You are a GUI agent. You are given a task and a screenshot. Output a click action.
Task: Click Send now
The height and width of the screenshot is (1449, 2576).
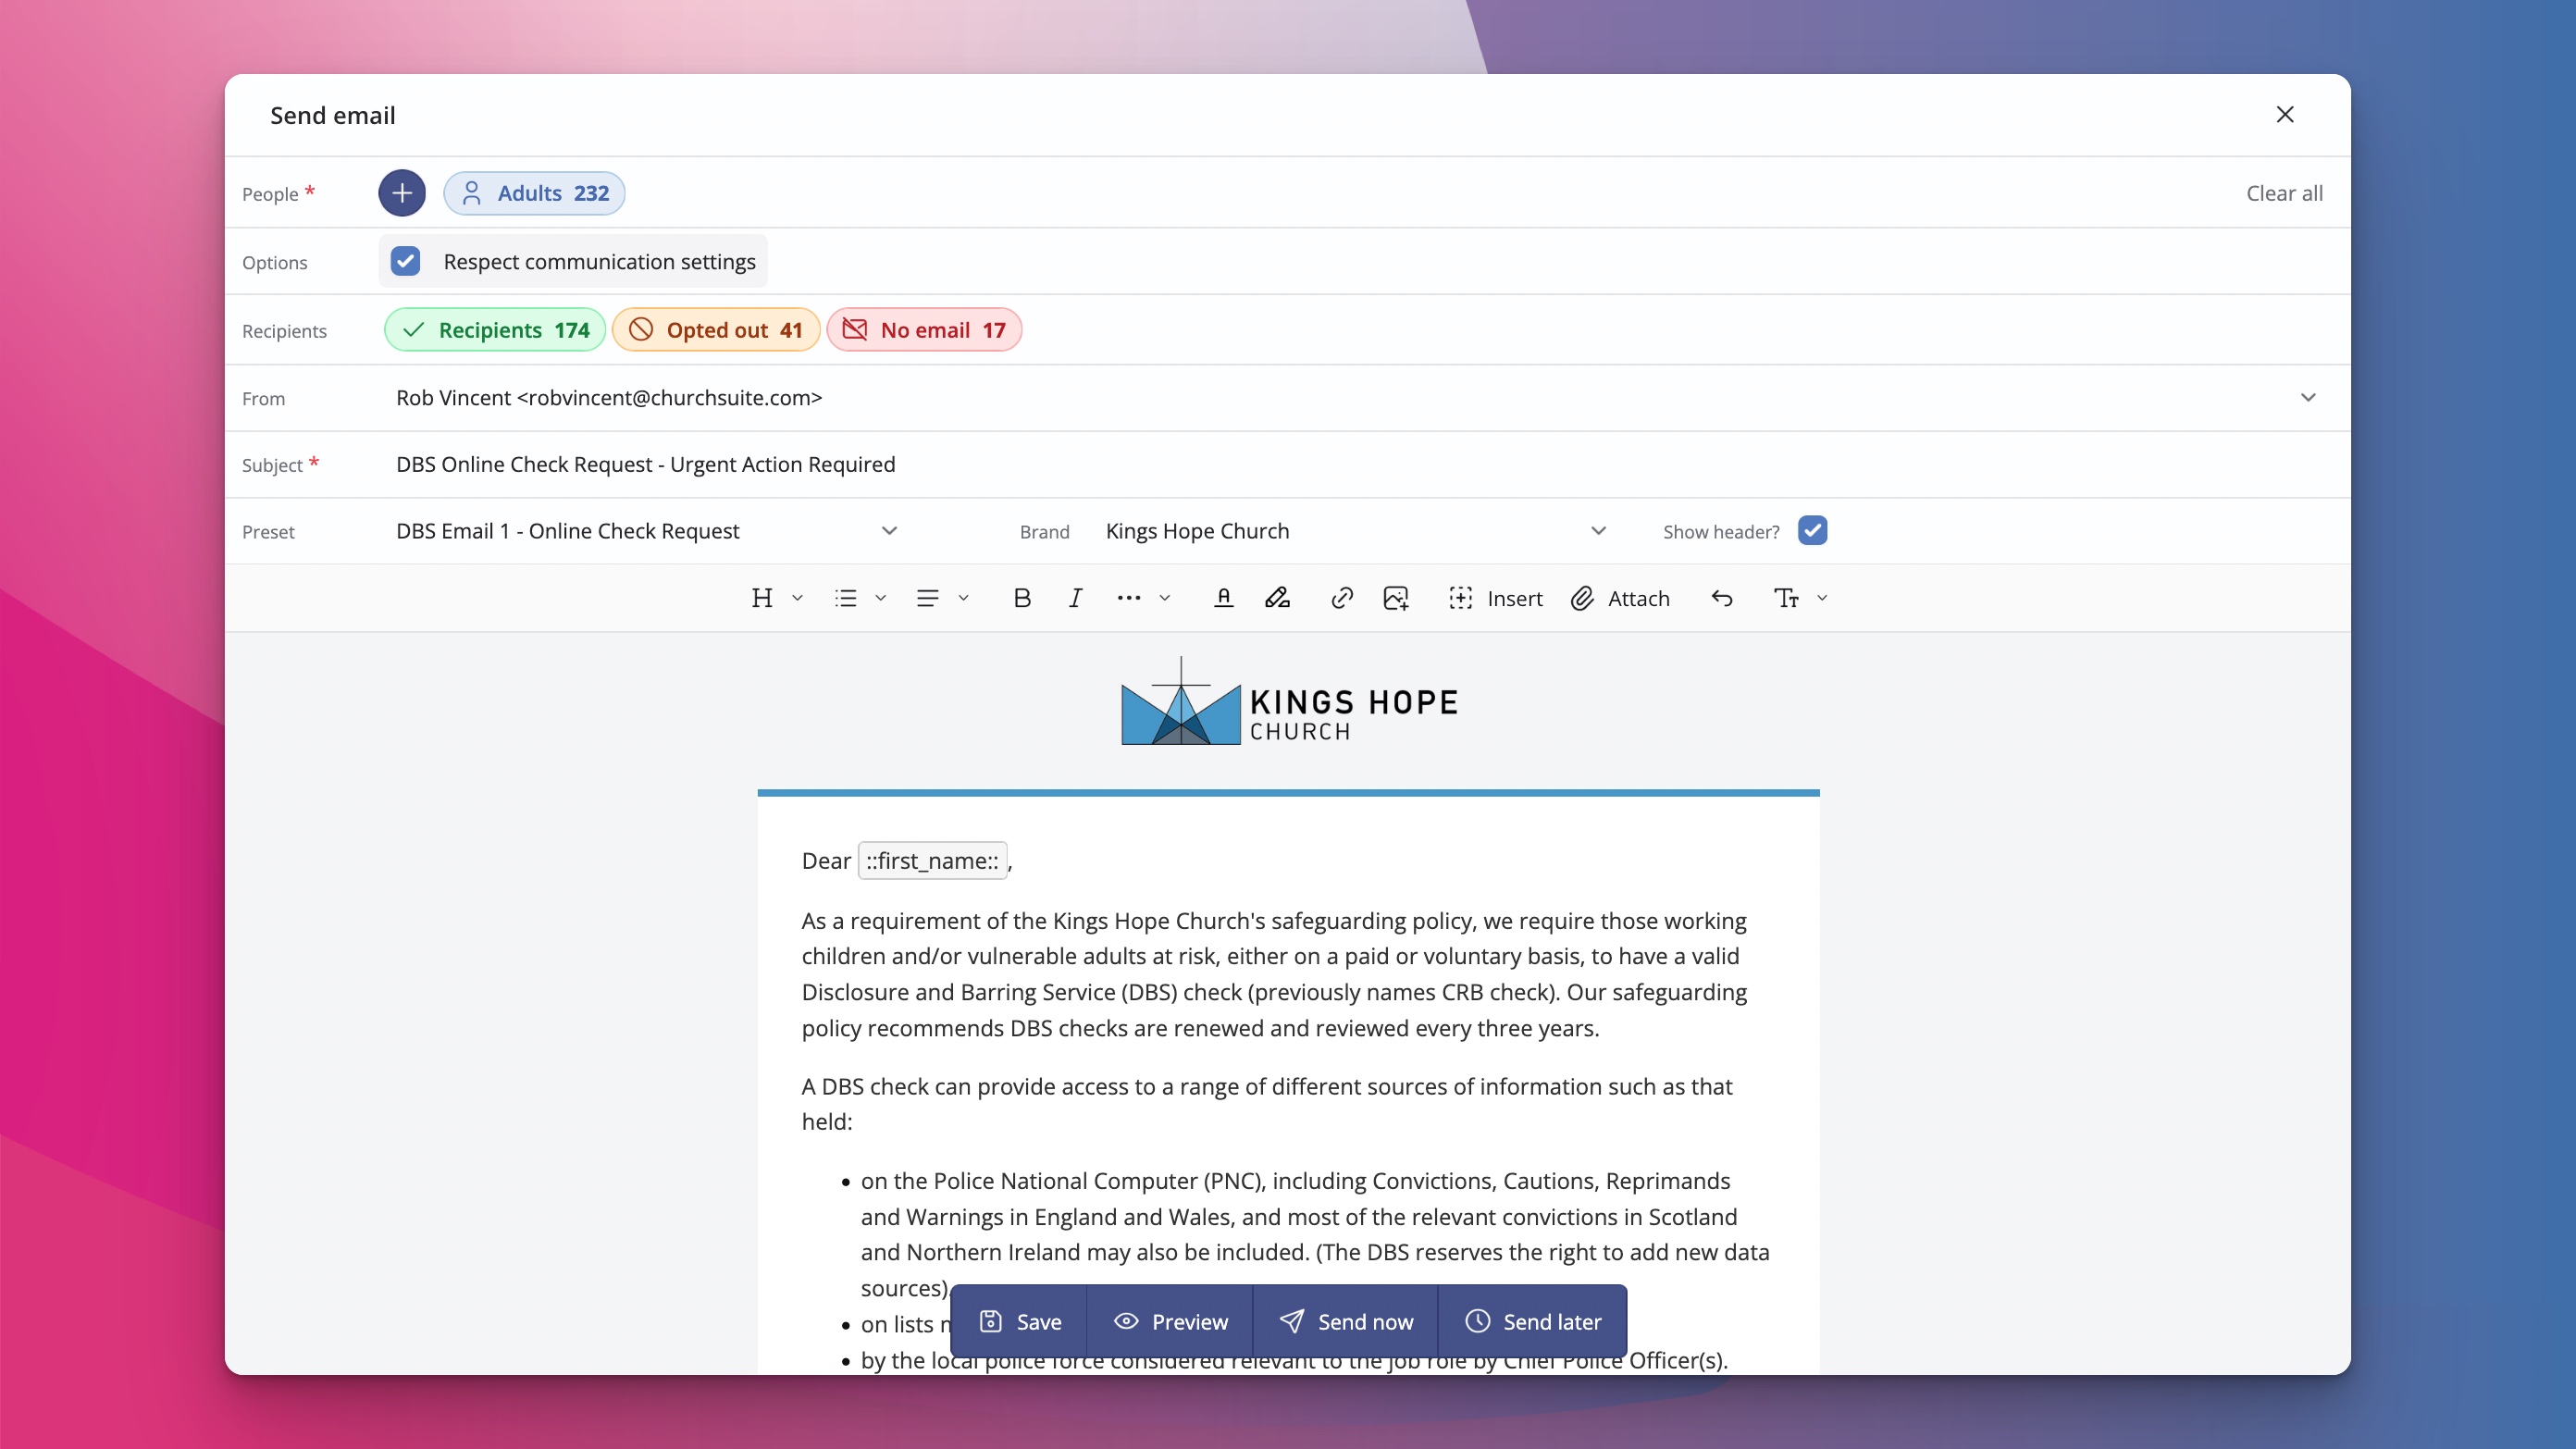pyautogui.click(x=1346, y=1321)
